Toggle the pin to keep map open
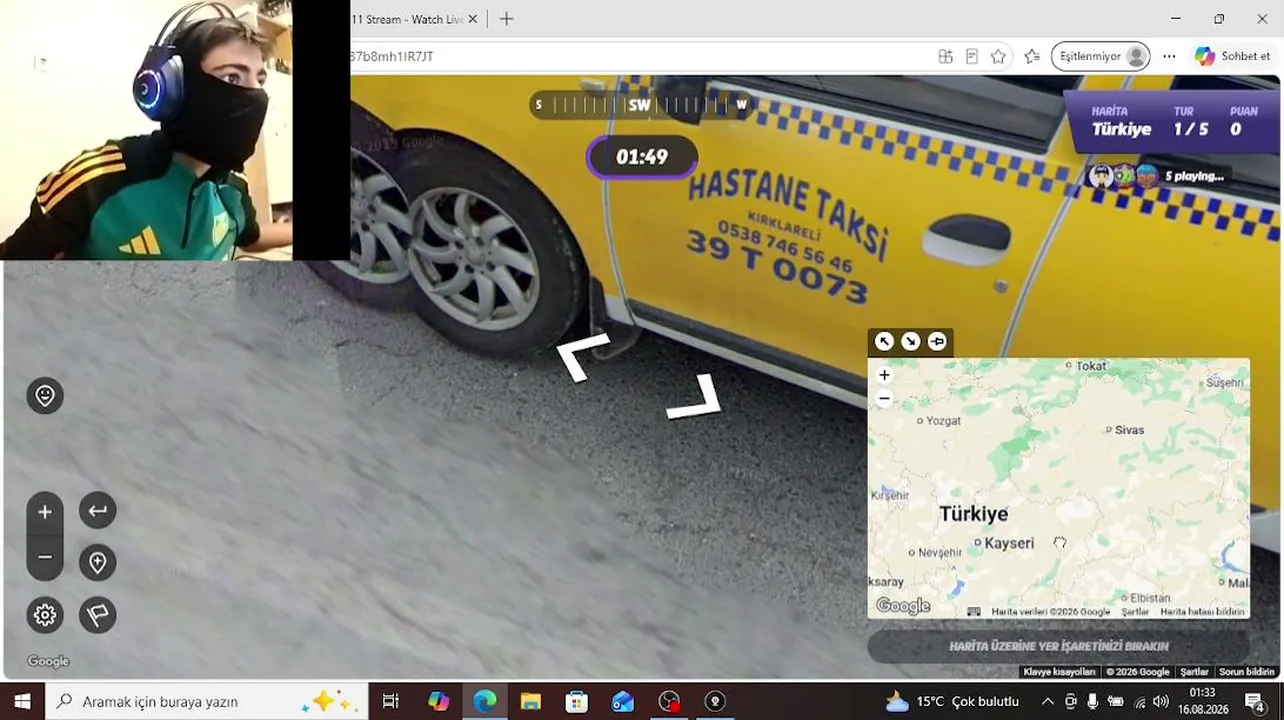 coord(937,342)
